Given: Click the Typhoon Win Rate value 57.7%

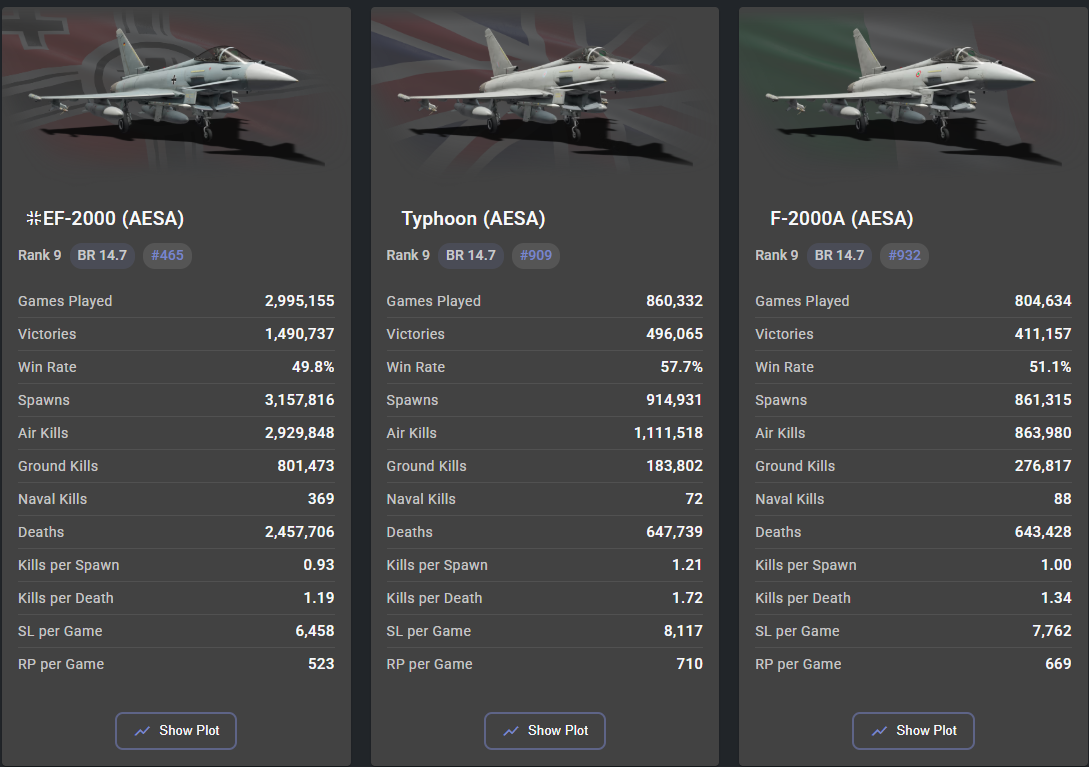Looking at the screenshot, I should (x=681, y=367).
